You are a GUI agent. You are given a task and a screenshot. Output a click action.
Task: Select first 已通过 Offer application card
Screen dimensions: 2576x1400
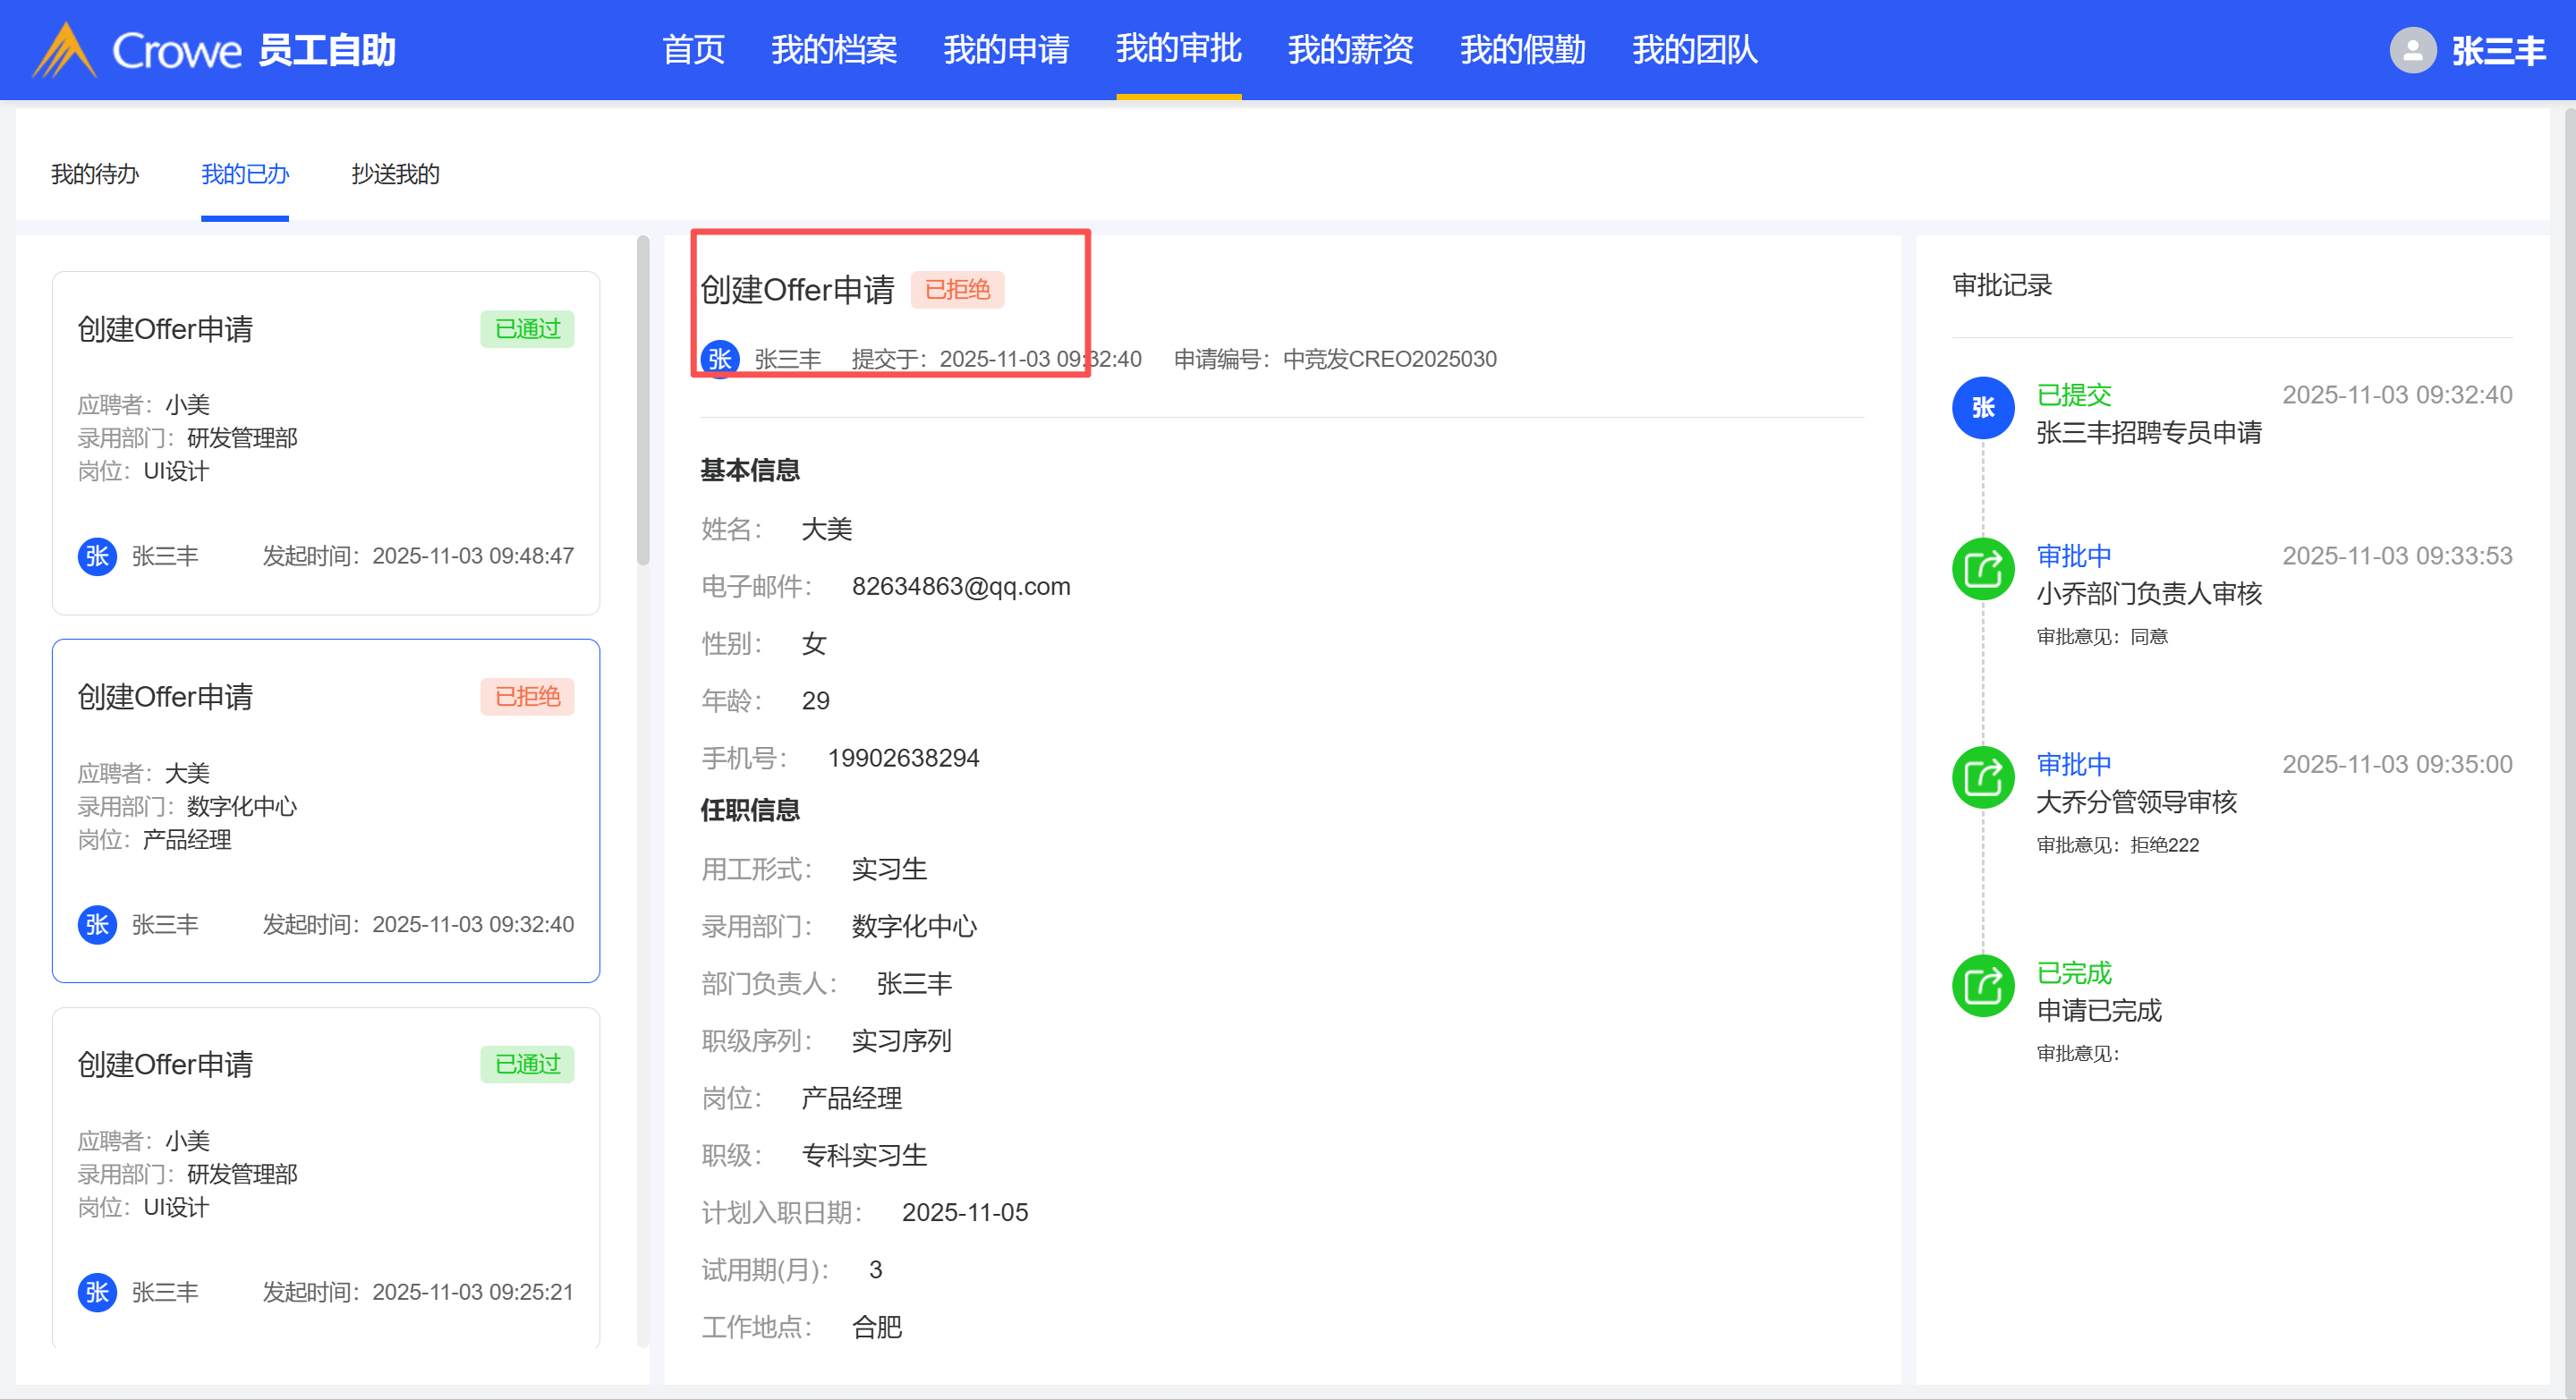(325, 442)
